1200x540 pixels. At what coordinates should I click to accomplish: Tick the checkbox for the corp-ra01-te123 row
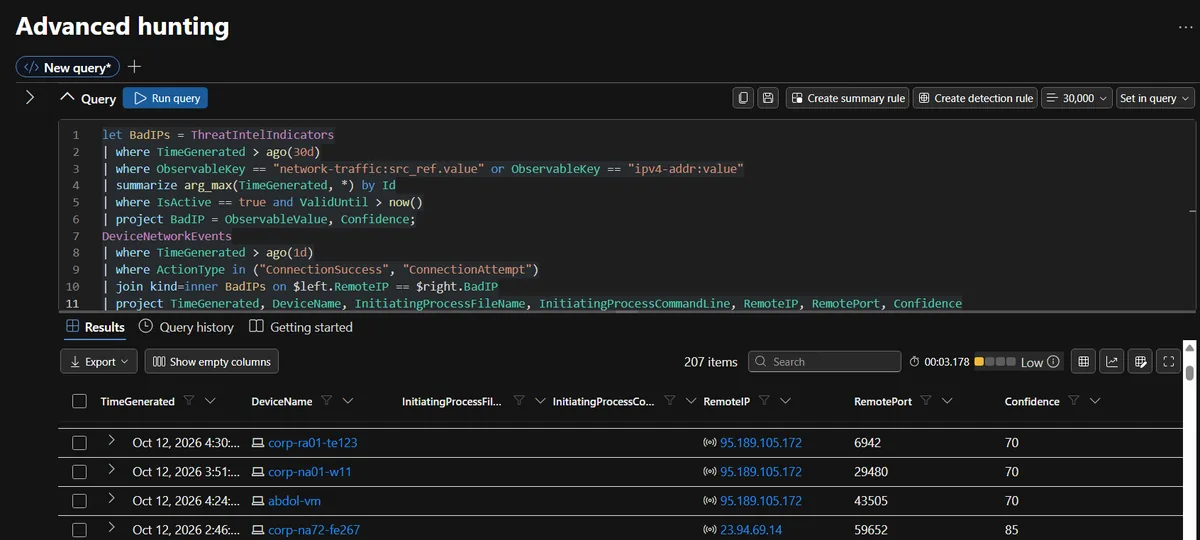(x=80, y=442)
